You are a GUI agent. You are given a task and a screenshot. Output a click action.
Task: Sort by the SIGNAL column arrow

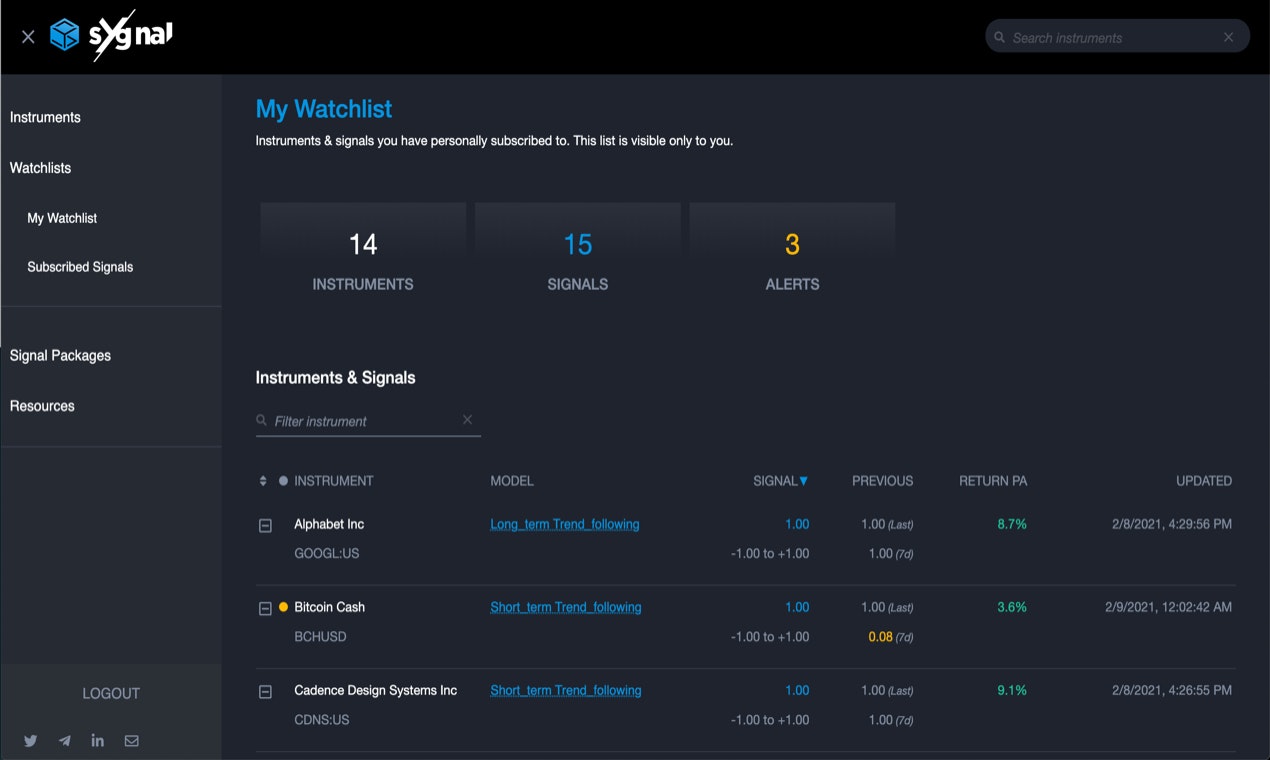point(803,481)
